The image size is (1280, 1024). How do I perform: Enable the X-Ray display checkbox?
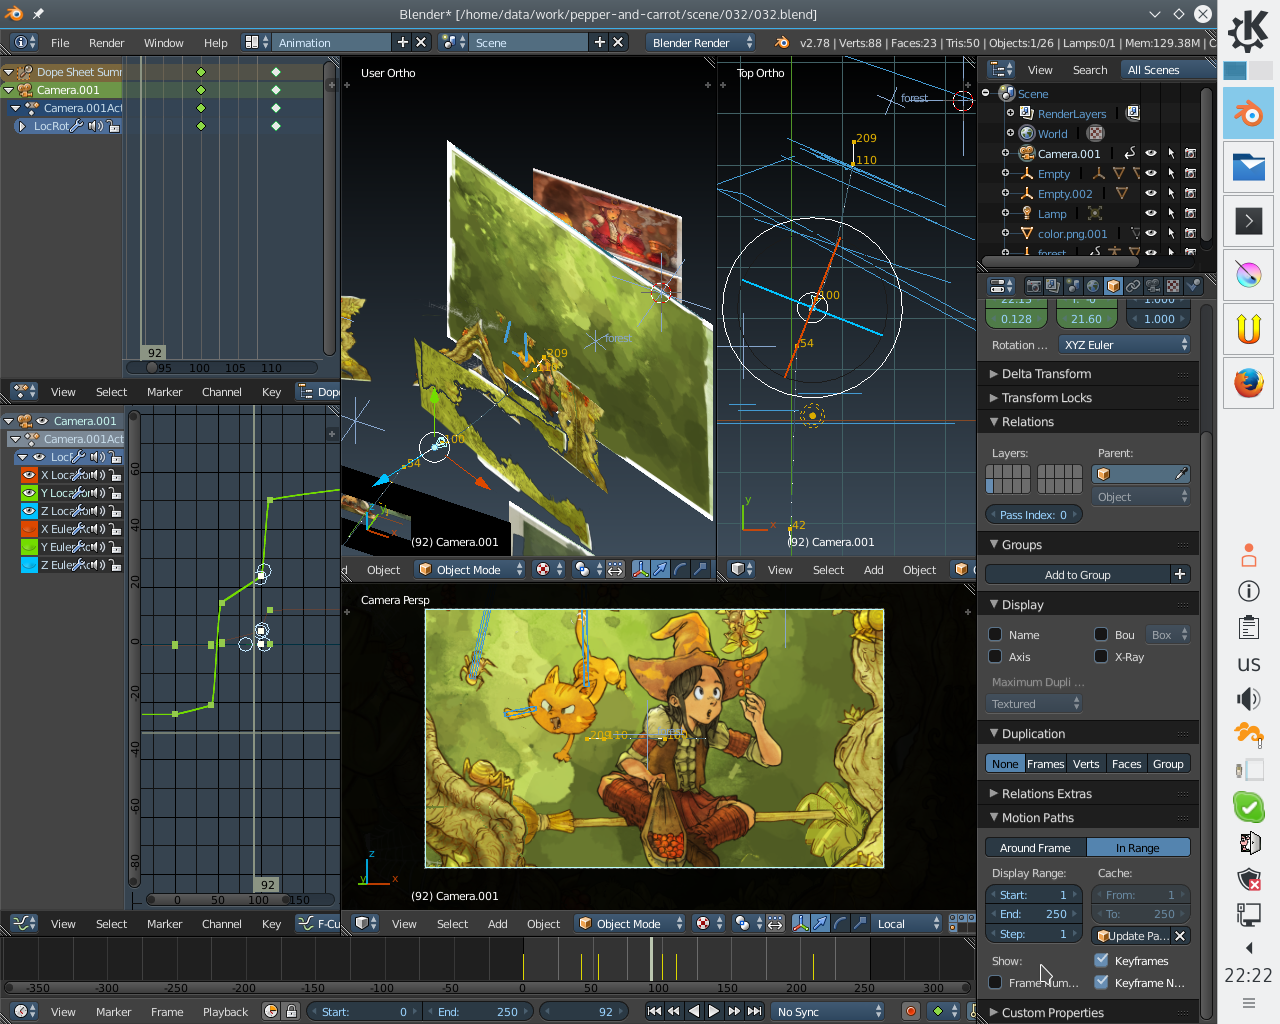point(1101,656)
